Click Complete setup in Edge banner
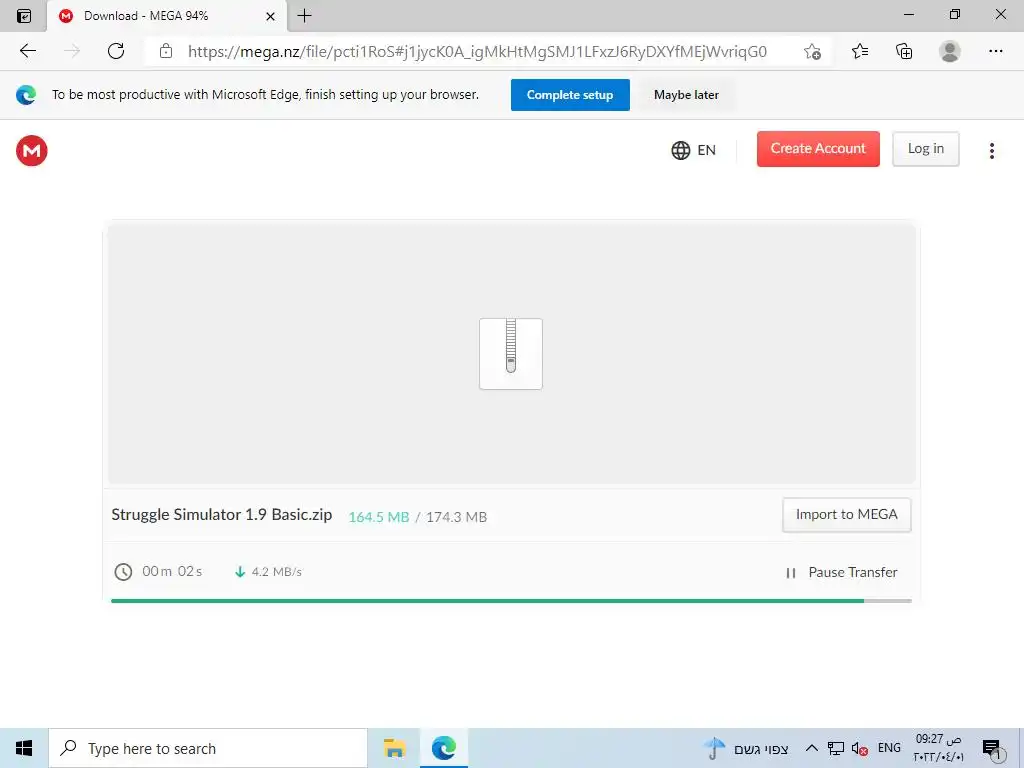The width and height of the screenshot is (1024, 768). pos(570,95)
